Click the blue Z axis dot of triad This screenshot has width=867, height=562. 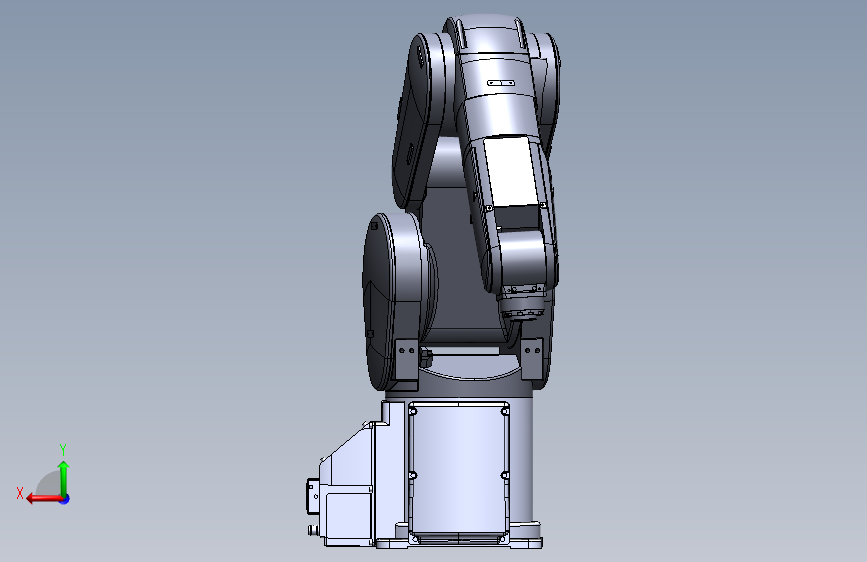65,499
